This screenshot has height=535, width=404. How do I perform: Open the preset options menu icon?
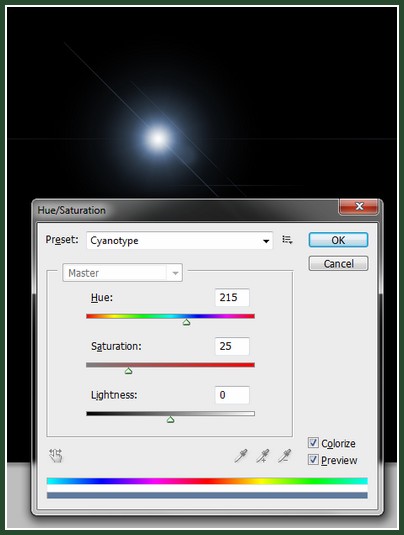(x=287, y=240)
